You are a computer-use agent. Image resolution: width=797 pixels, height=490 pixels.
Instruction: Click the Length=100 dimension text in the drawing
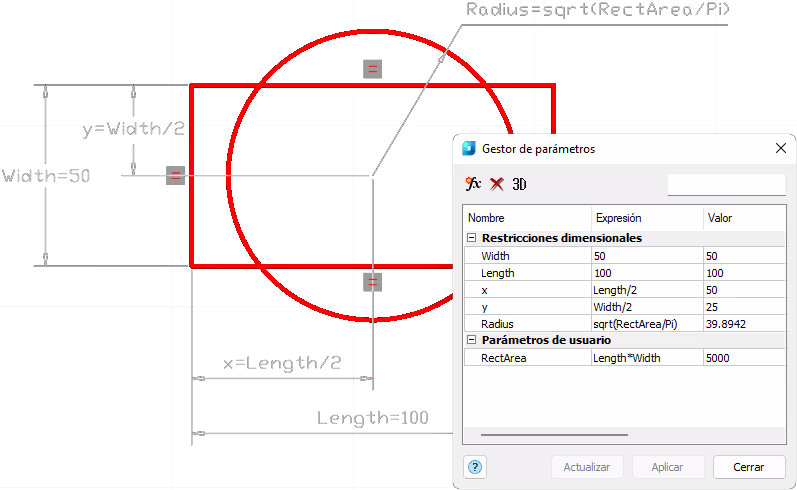pyautogui.click(x=373, y=418)
